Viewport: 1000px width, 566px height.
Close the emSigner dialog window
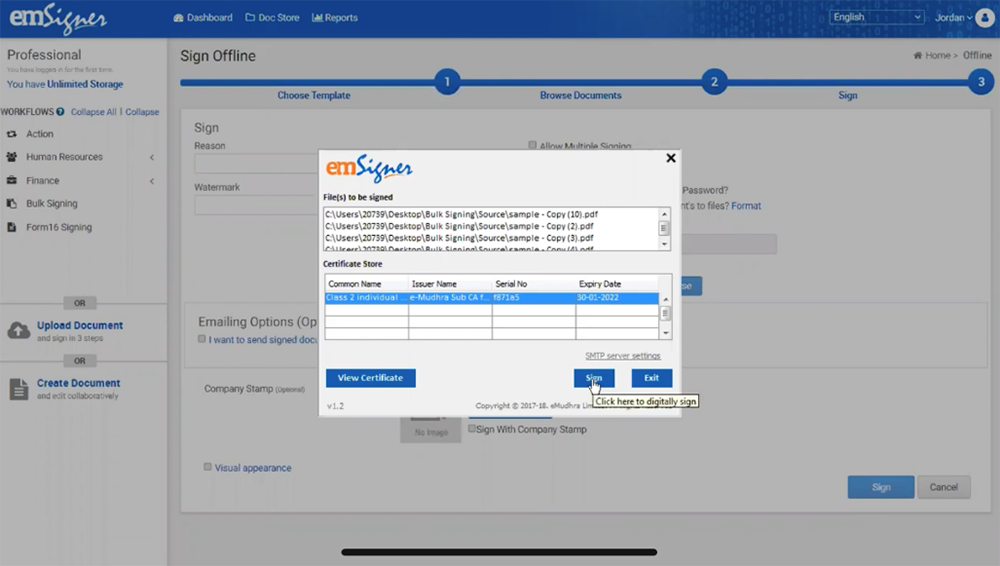(x=671, y=158)
